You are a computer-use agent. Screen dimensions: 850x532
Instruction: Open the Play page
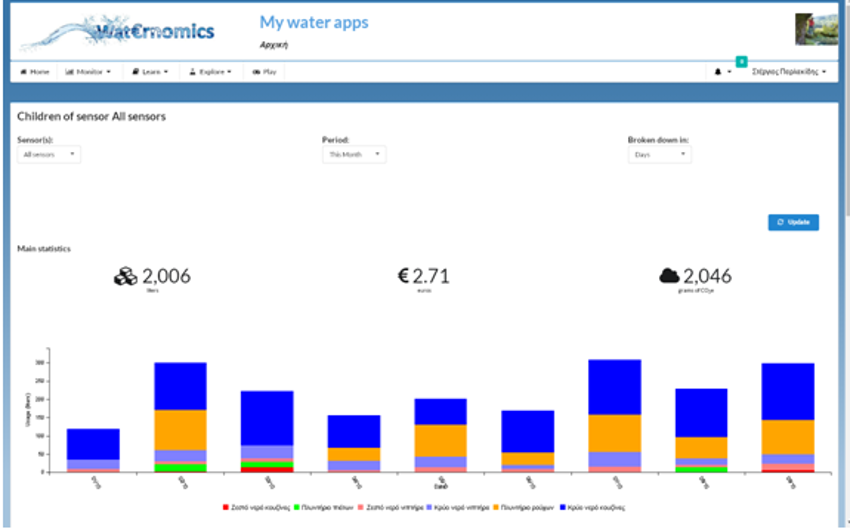tap(265, 72)
